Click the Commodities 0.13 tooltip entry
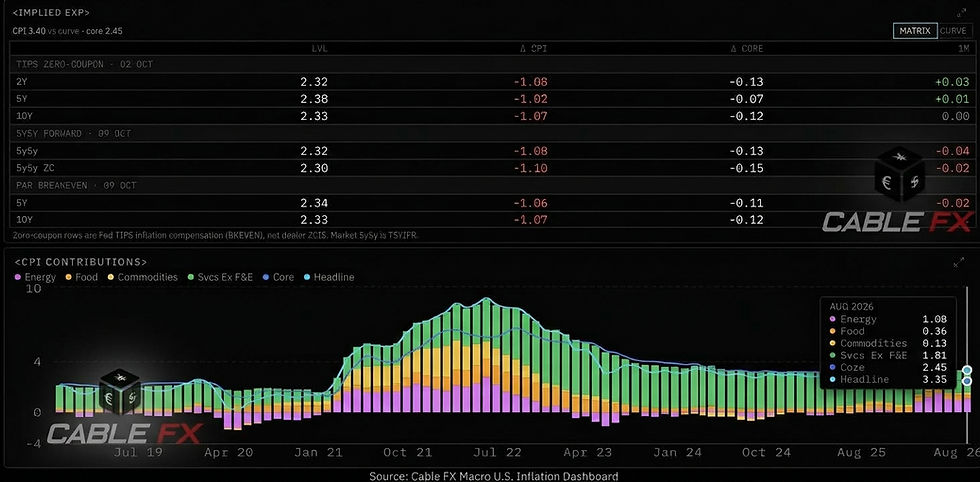Image resolution: width=980 pixels, height=482 pixels. 888,343
